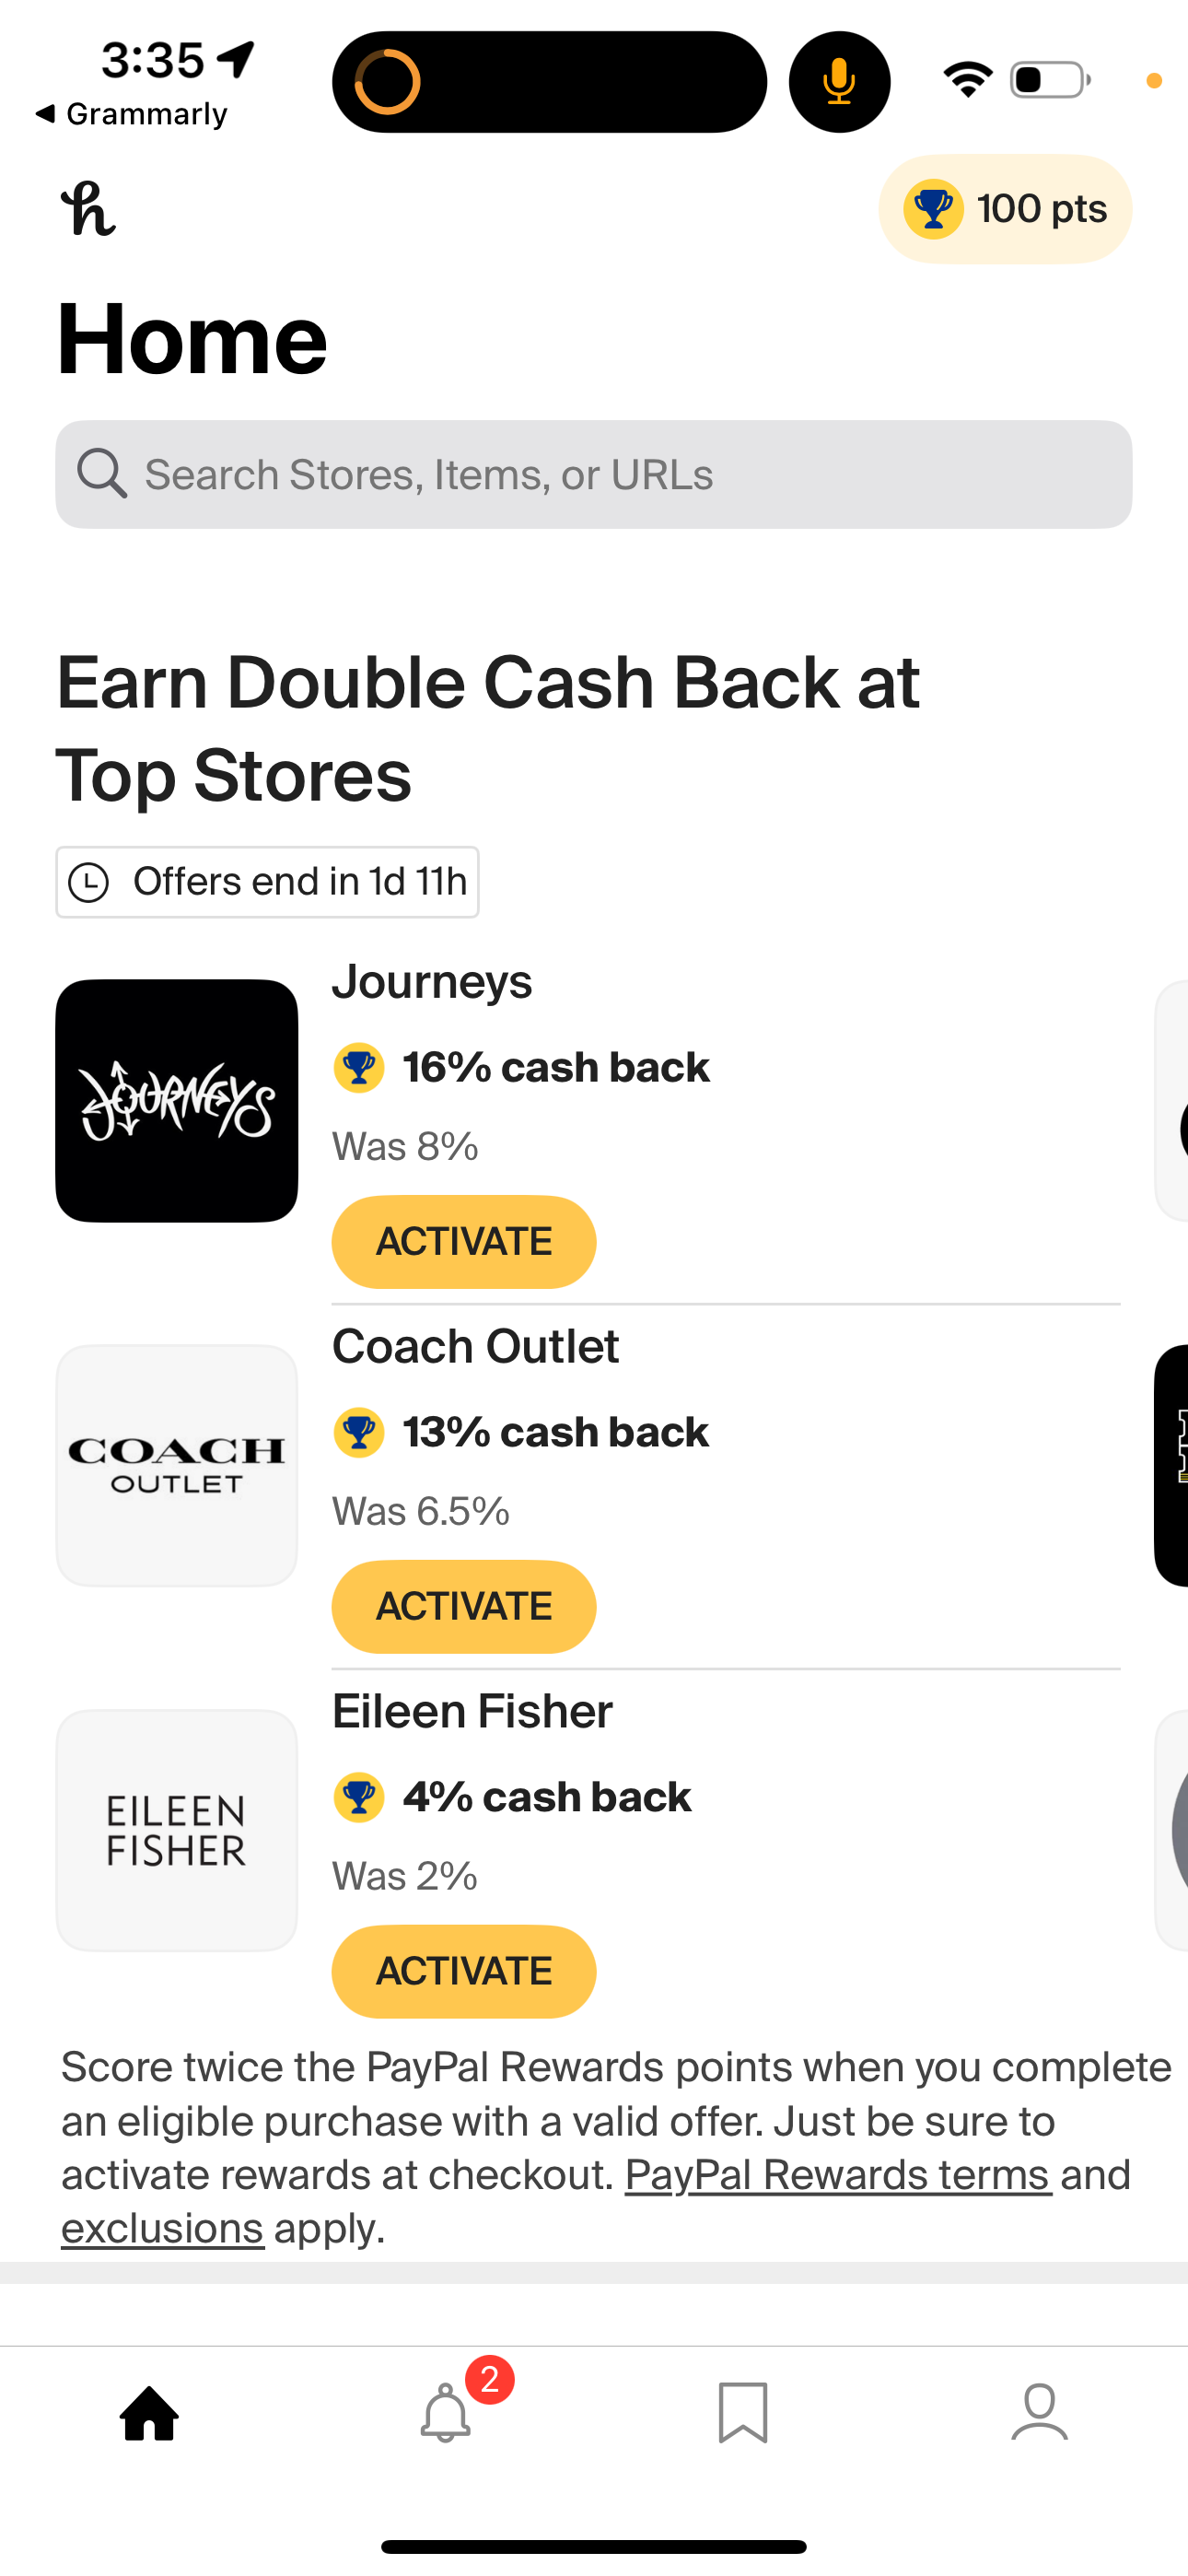Screen dimensions: 1188x2576
Task: Open the exclusions link
Action: point(162,2229)
